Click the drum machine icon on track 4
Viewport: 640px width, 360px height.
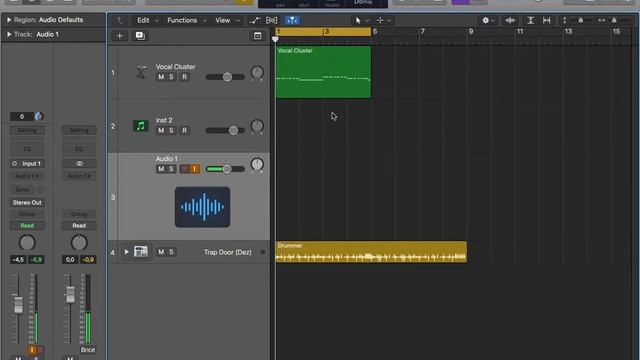pos(141,251)
